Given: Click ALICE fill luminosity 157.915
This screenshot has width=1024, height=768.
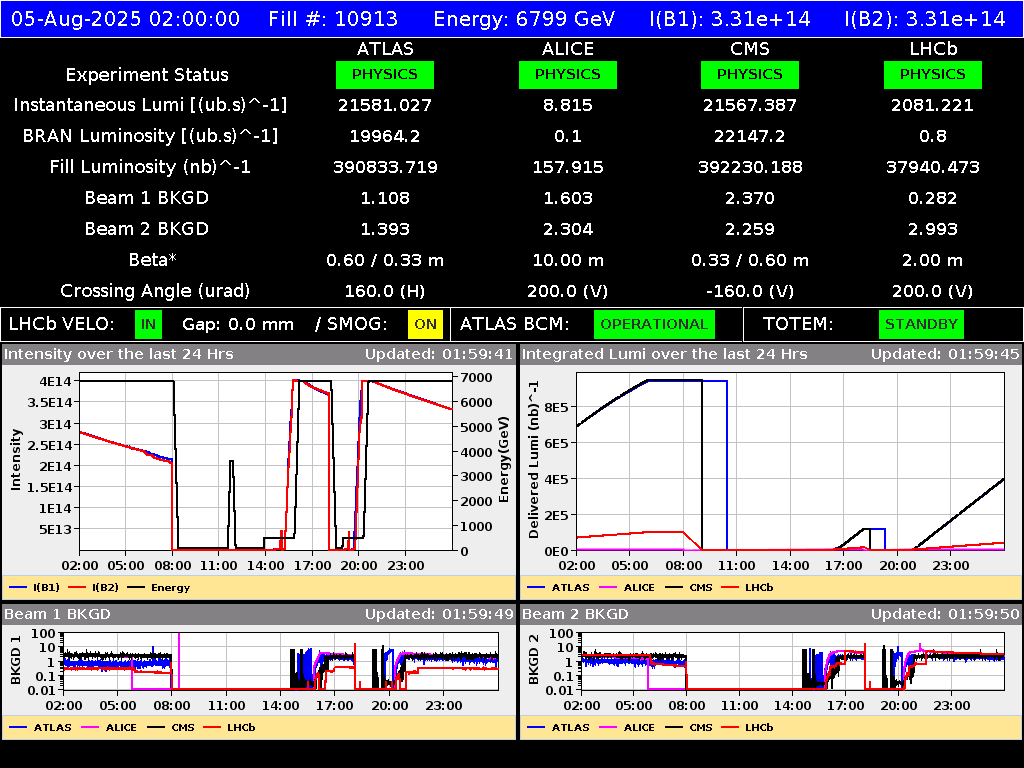Looking at the screenshot, I should coord(568,167).
